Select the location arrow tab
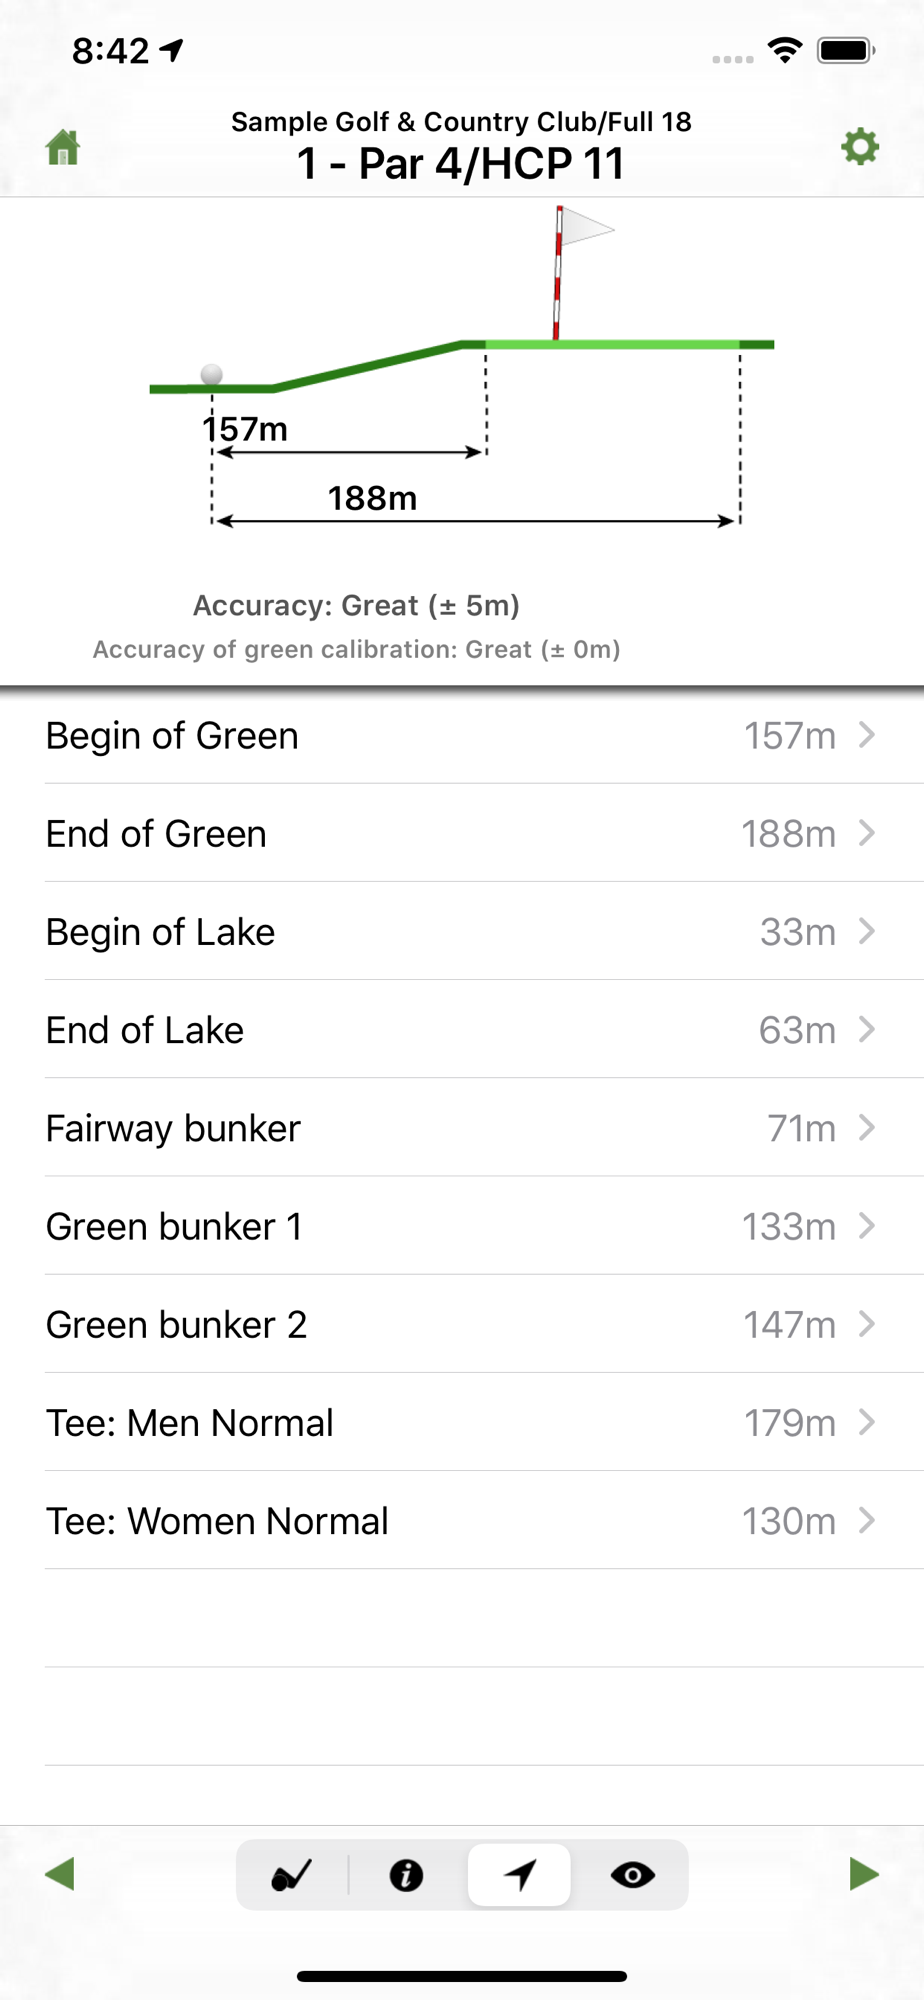 tap(520, 1875)
